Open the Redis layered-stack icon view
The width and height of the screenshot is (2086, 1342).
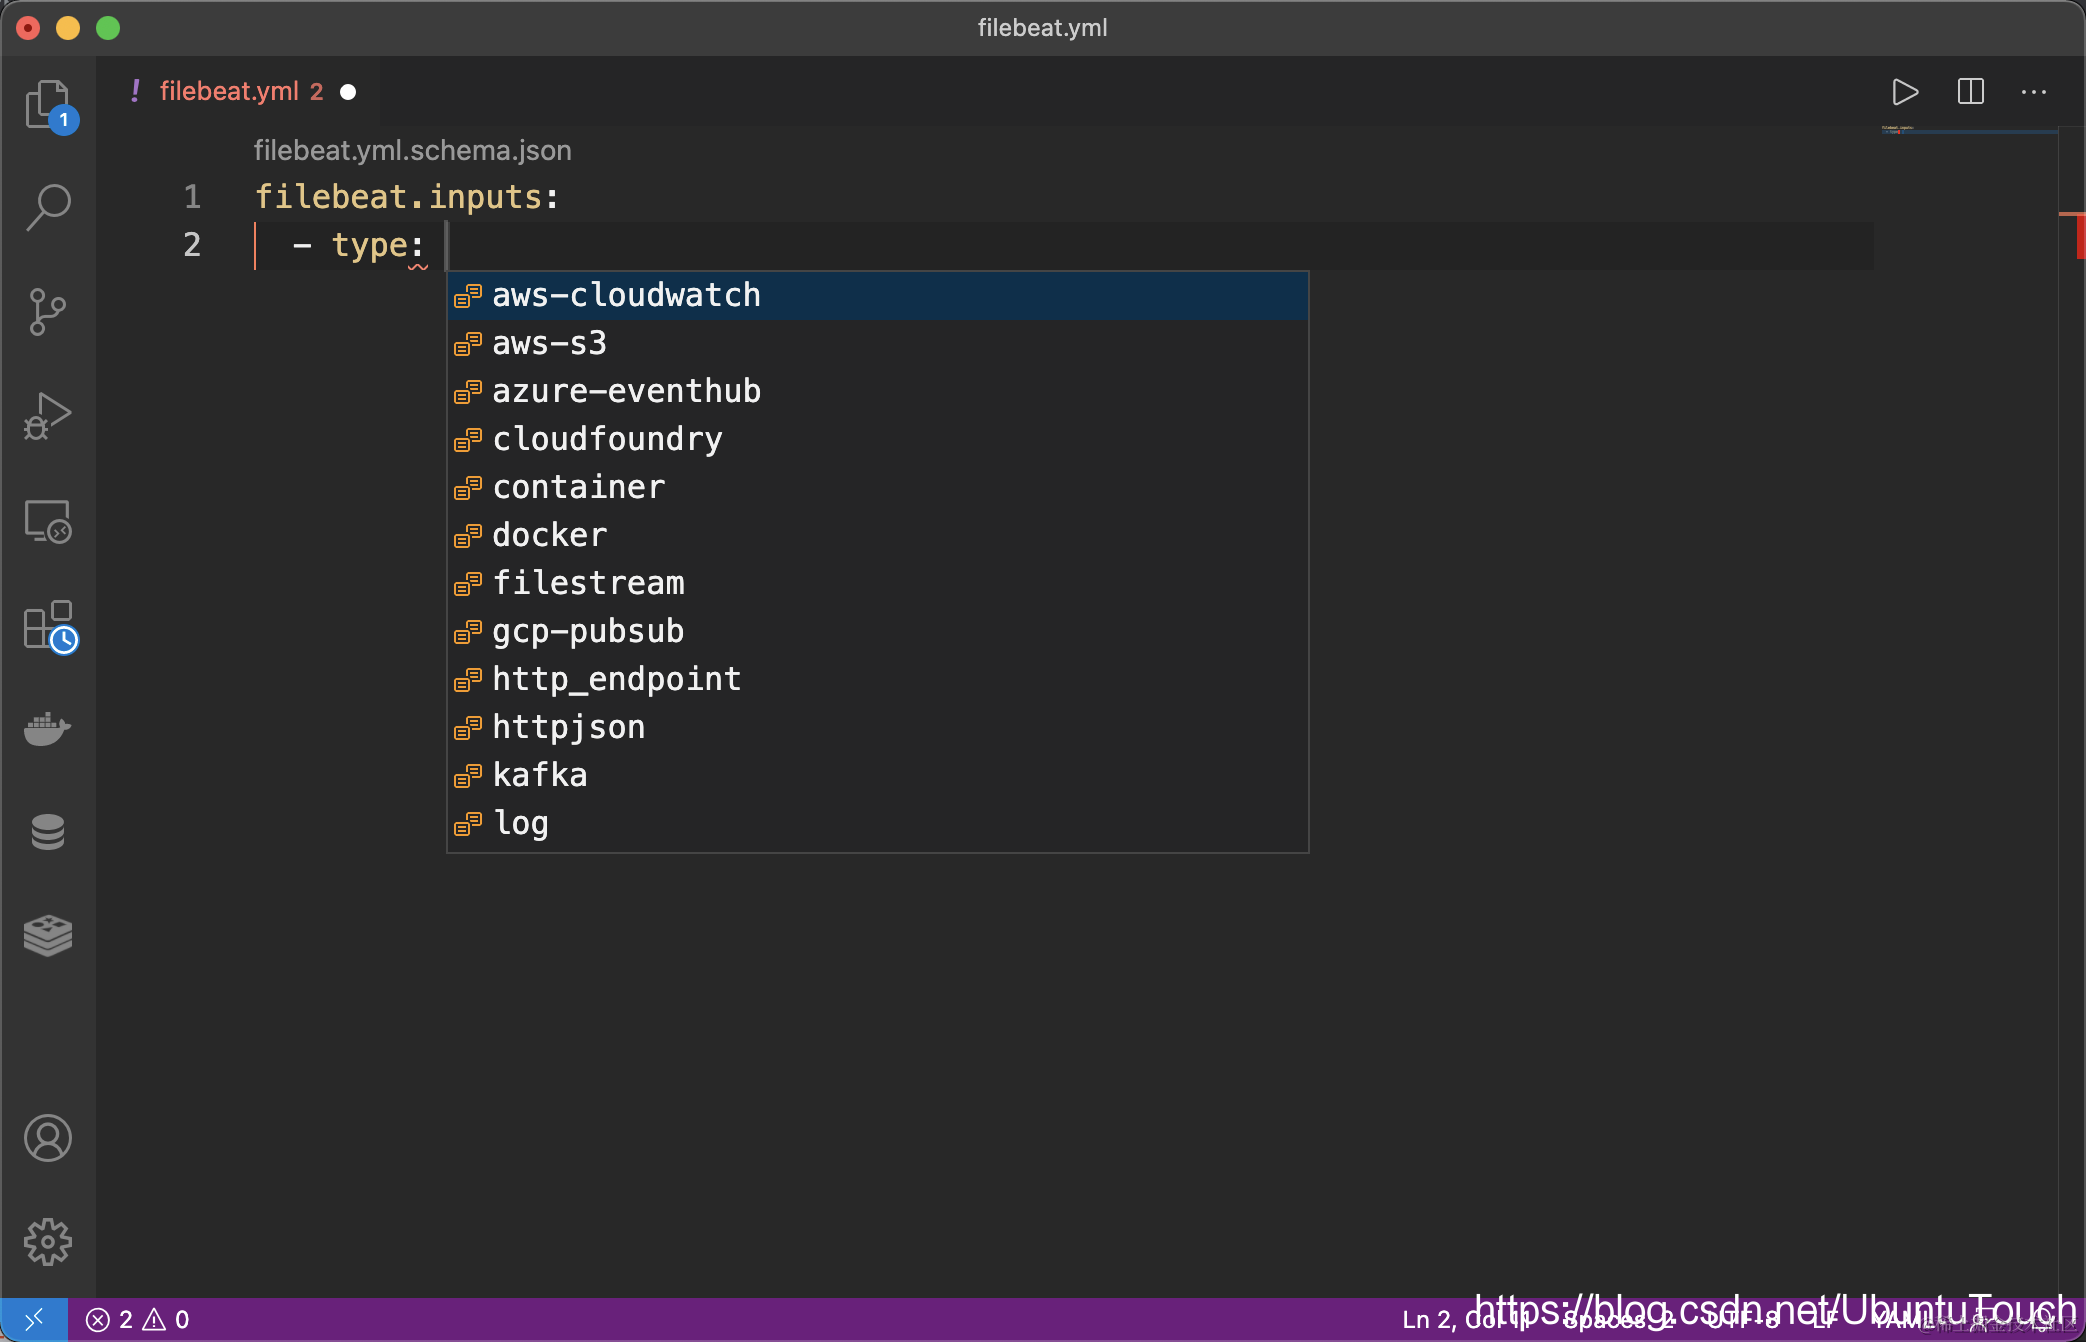pos(48,936)
